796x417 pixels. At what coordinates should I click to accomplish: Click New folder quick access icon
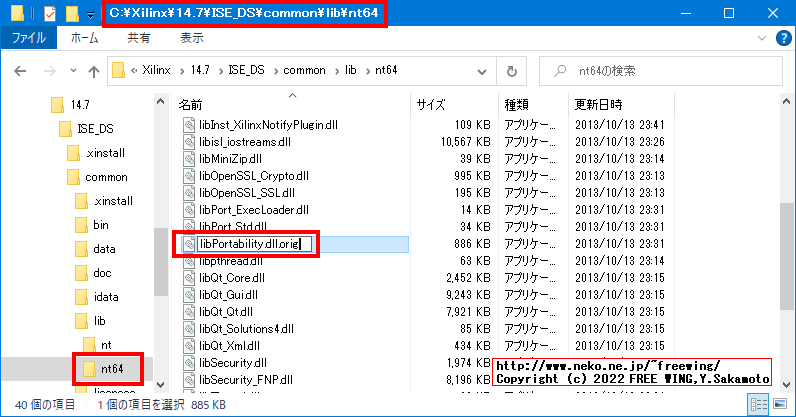pyautogui.click(x=72, y=13)
